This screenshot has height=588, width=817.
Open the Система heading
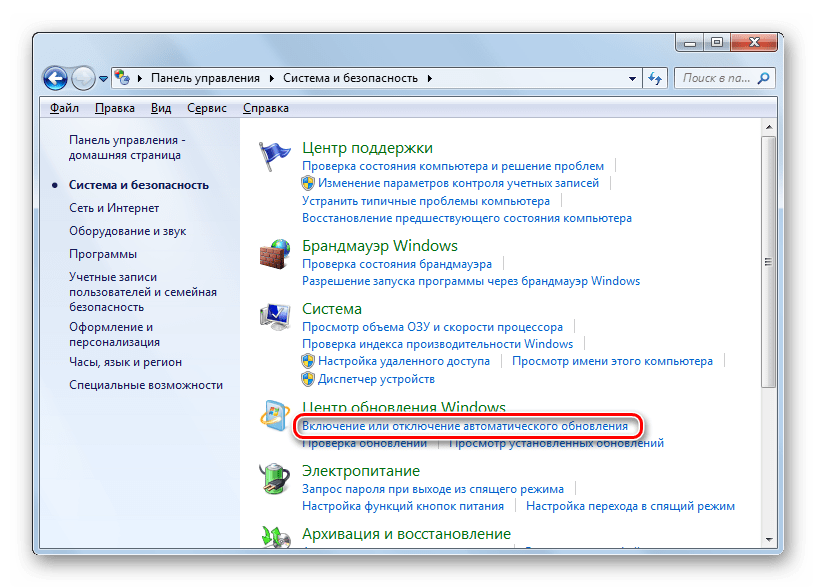[332, 309]
